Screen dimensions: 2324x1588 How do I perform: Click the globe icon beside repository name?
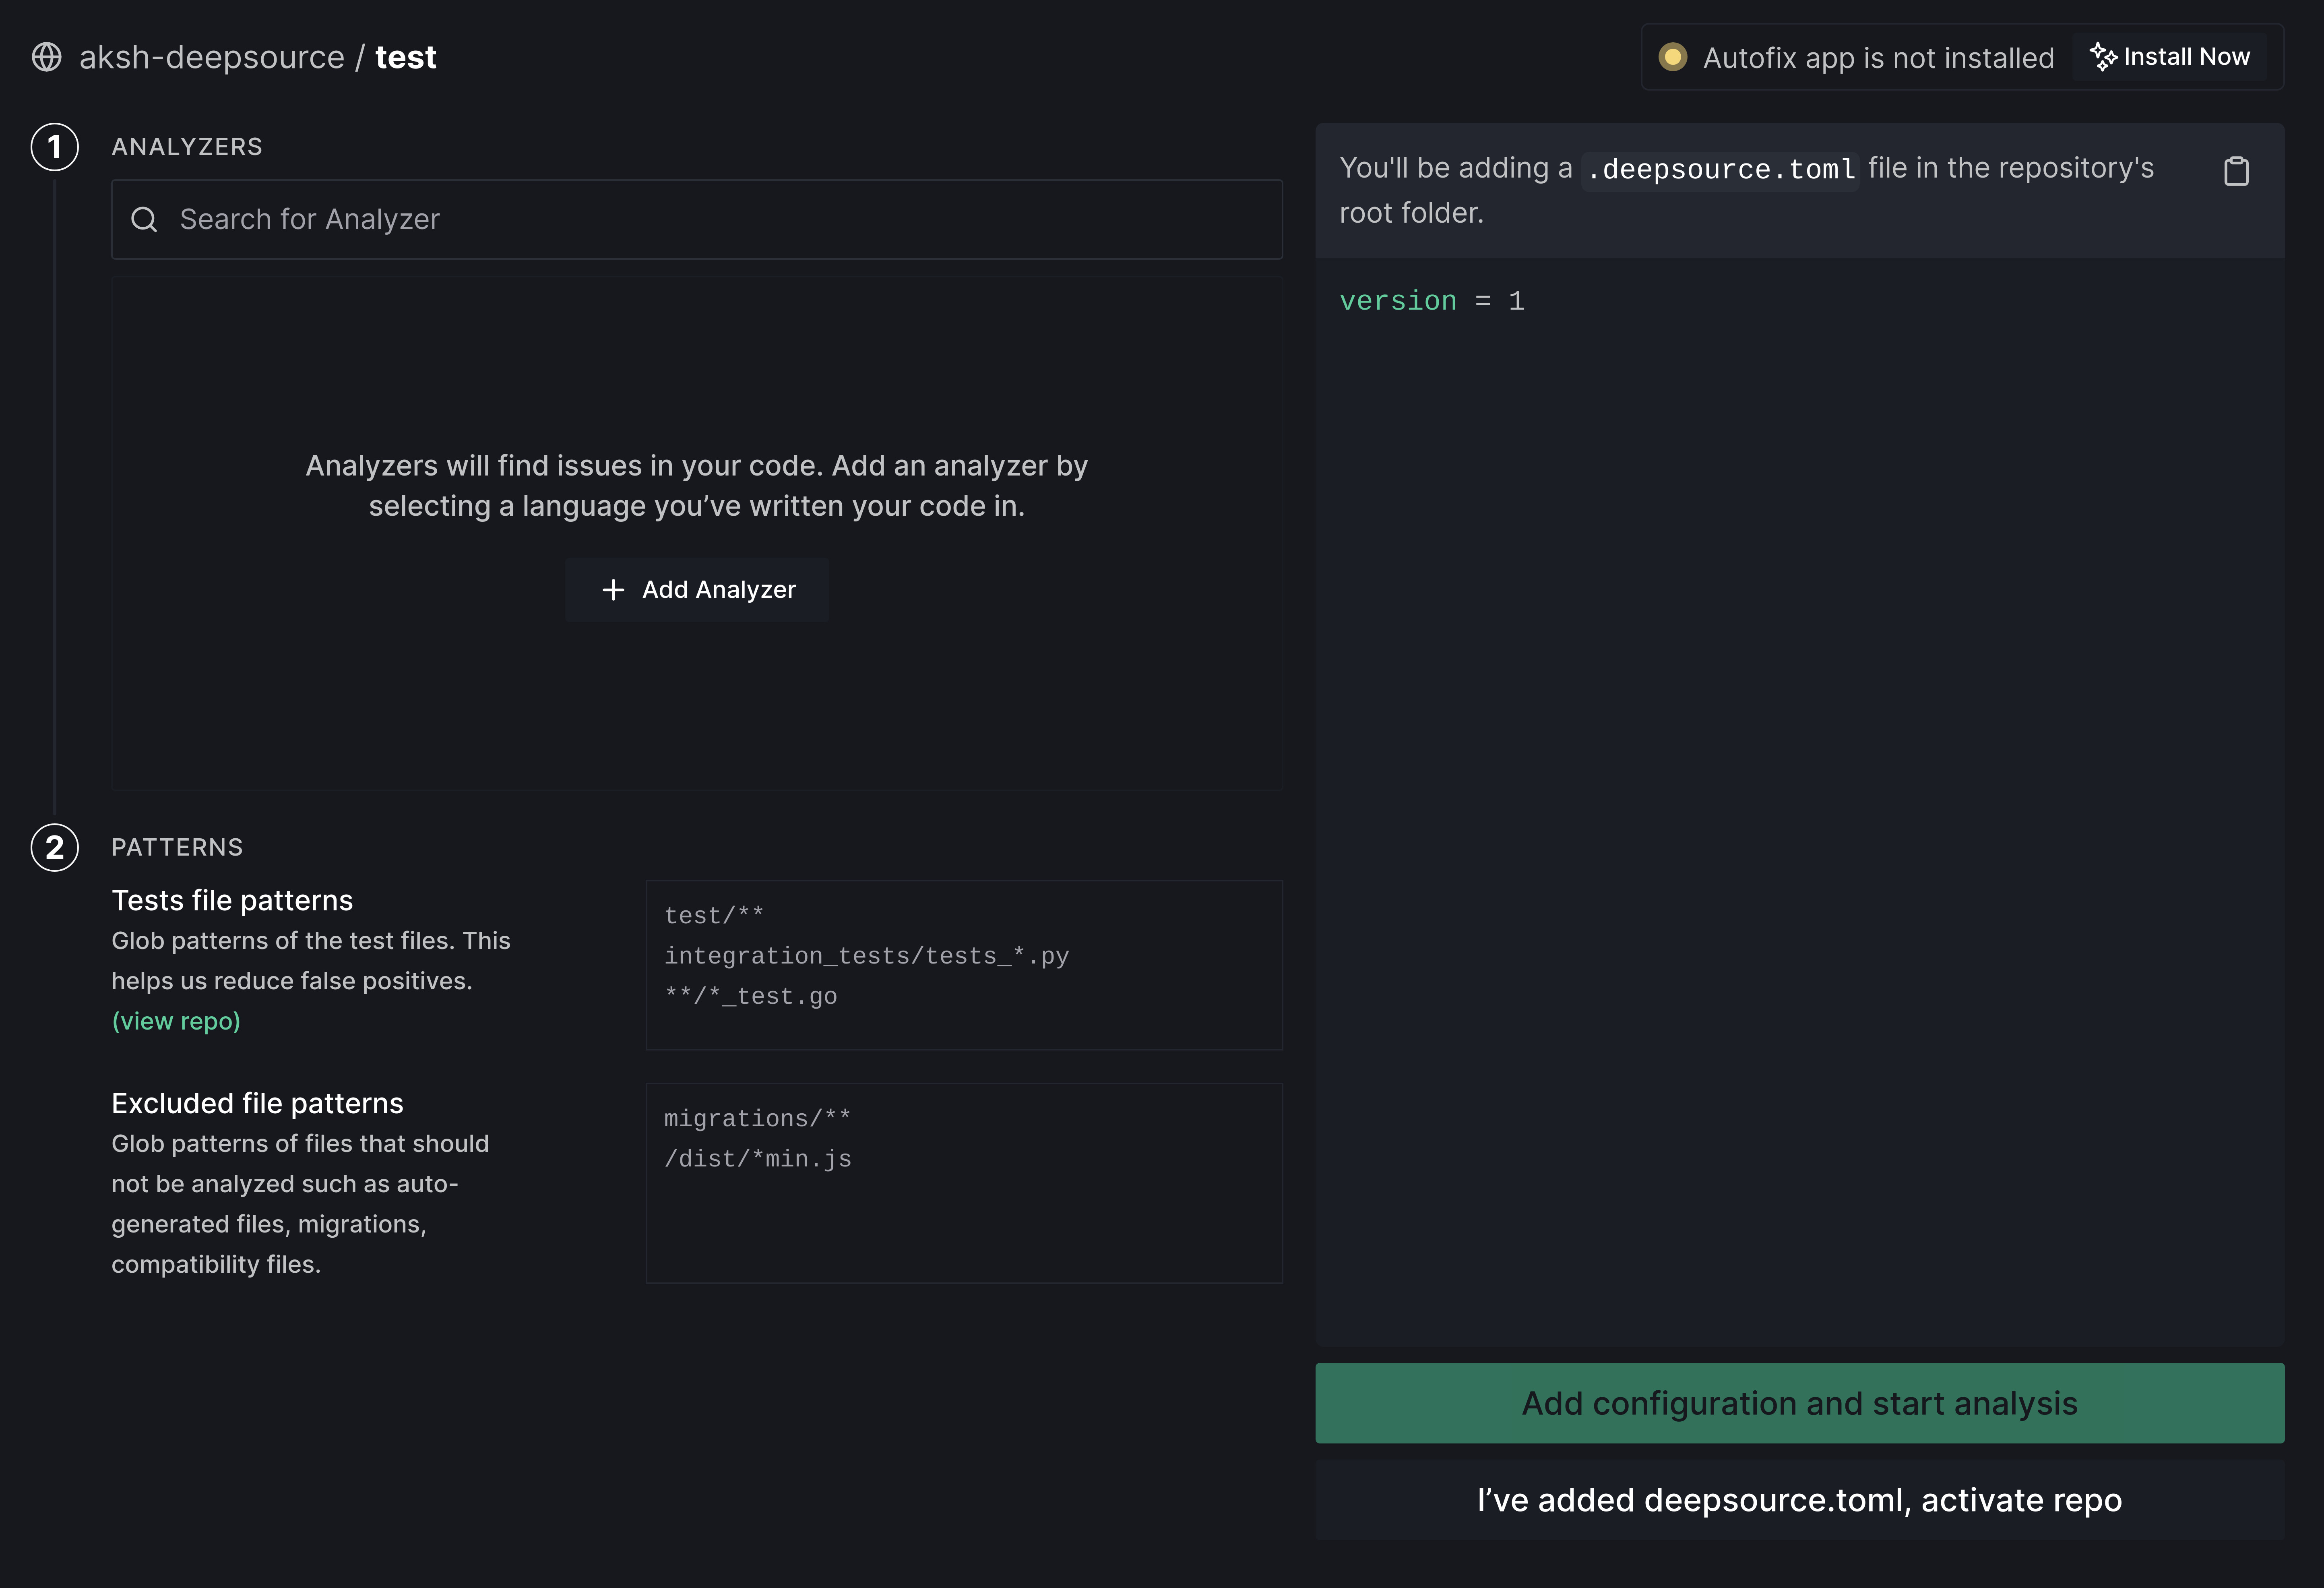click(46, 57)
